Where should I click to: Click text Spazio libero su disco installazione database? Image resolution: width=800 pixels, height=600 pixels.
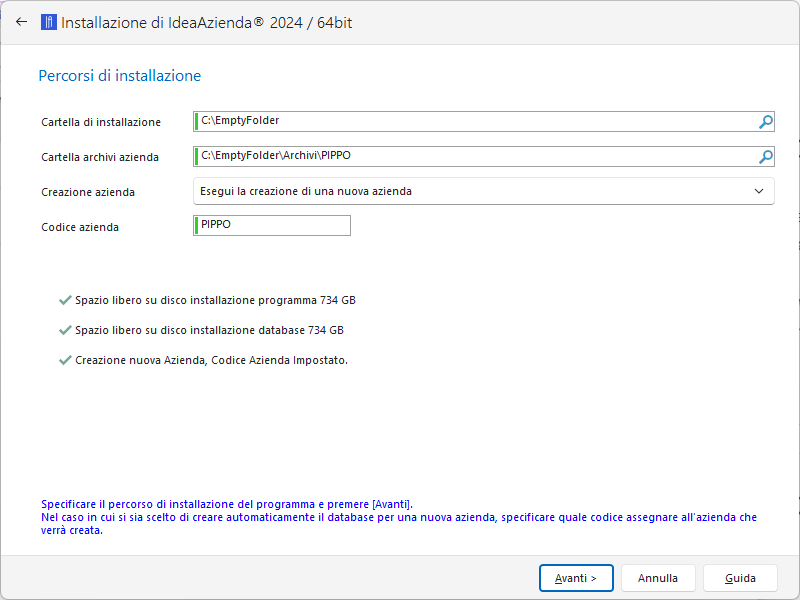click(209, 330)
